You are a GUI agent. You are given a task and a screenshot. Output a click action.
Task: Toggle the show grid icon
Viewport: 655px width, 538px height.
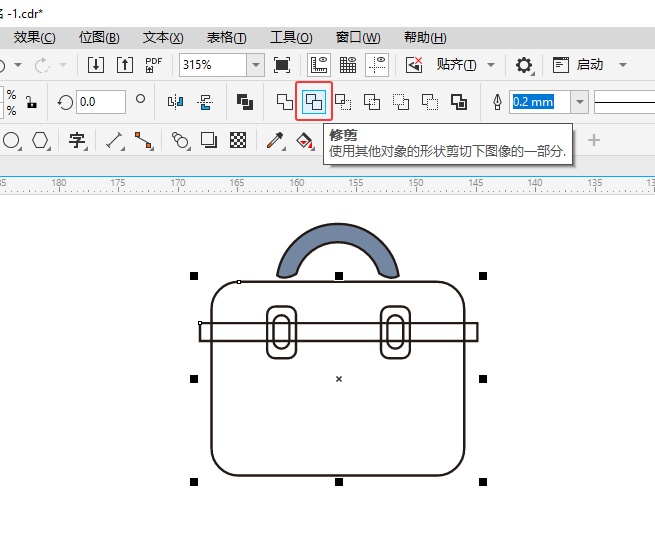click(348, 65)
